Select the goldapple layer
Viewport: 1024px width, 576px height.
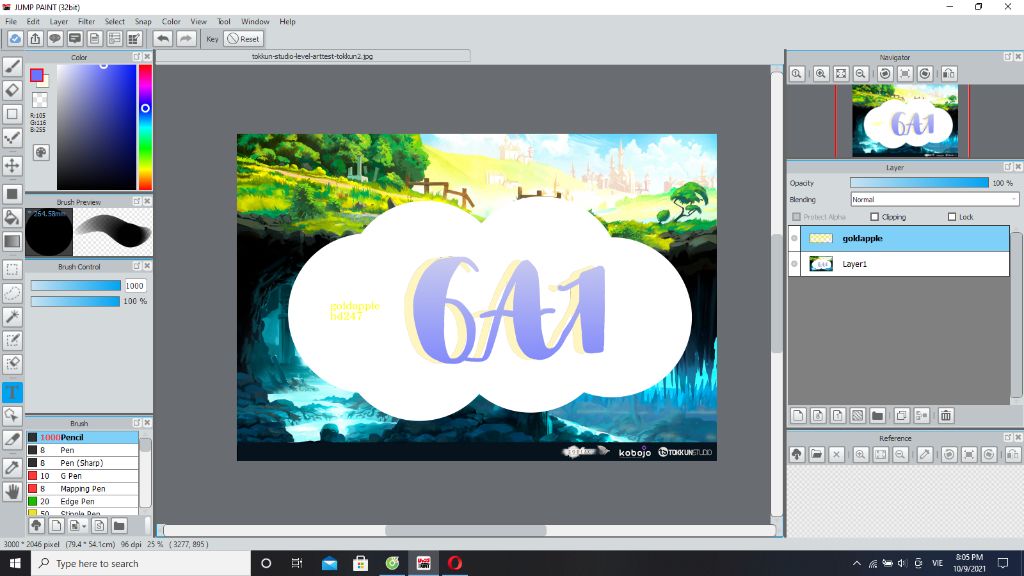(899, 238)
